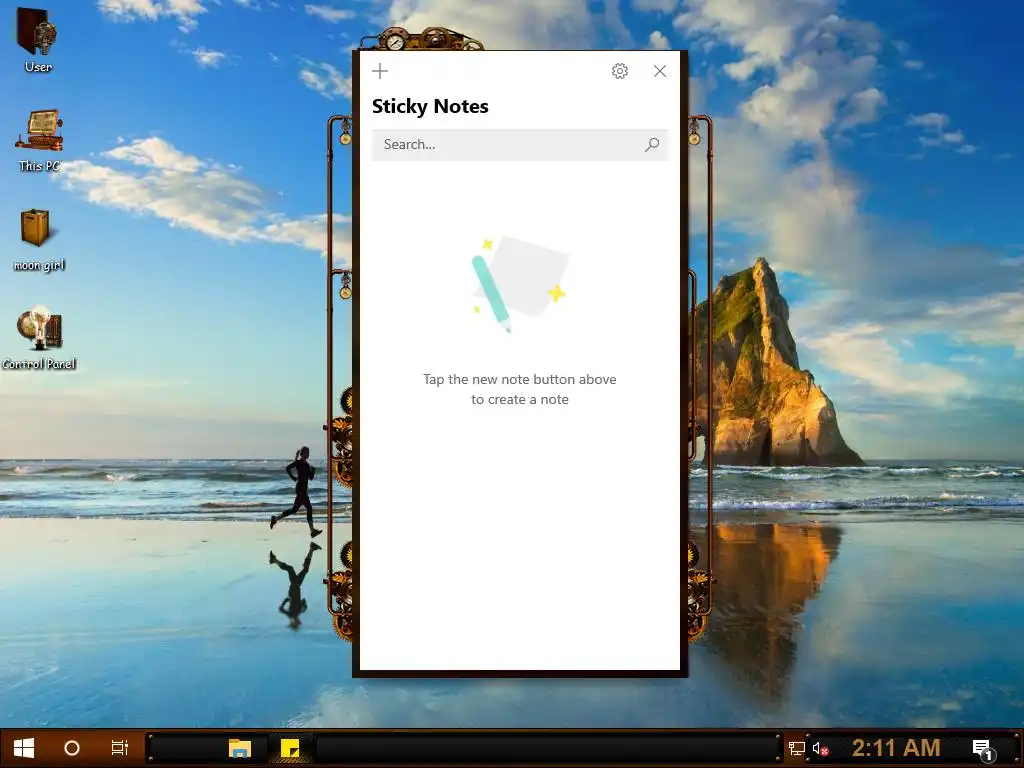Viewport: 1024px width, 768px height.
Task: Click the muted volume tray icon
Action: (820, 748)
